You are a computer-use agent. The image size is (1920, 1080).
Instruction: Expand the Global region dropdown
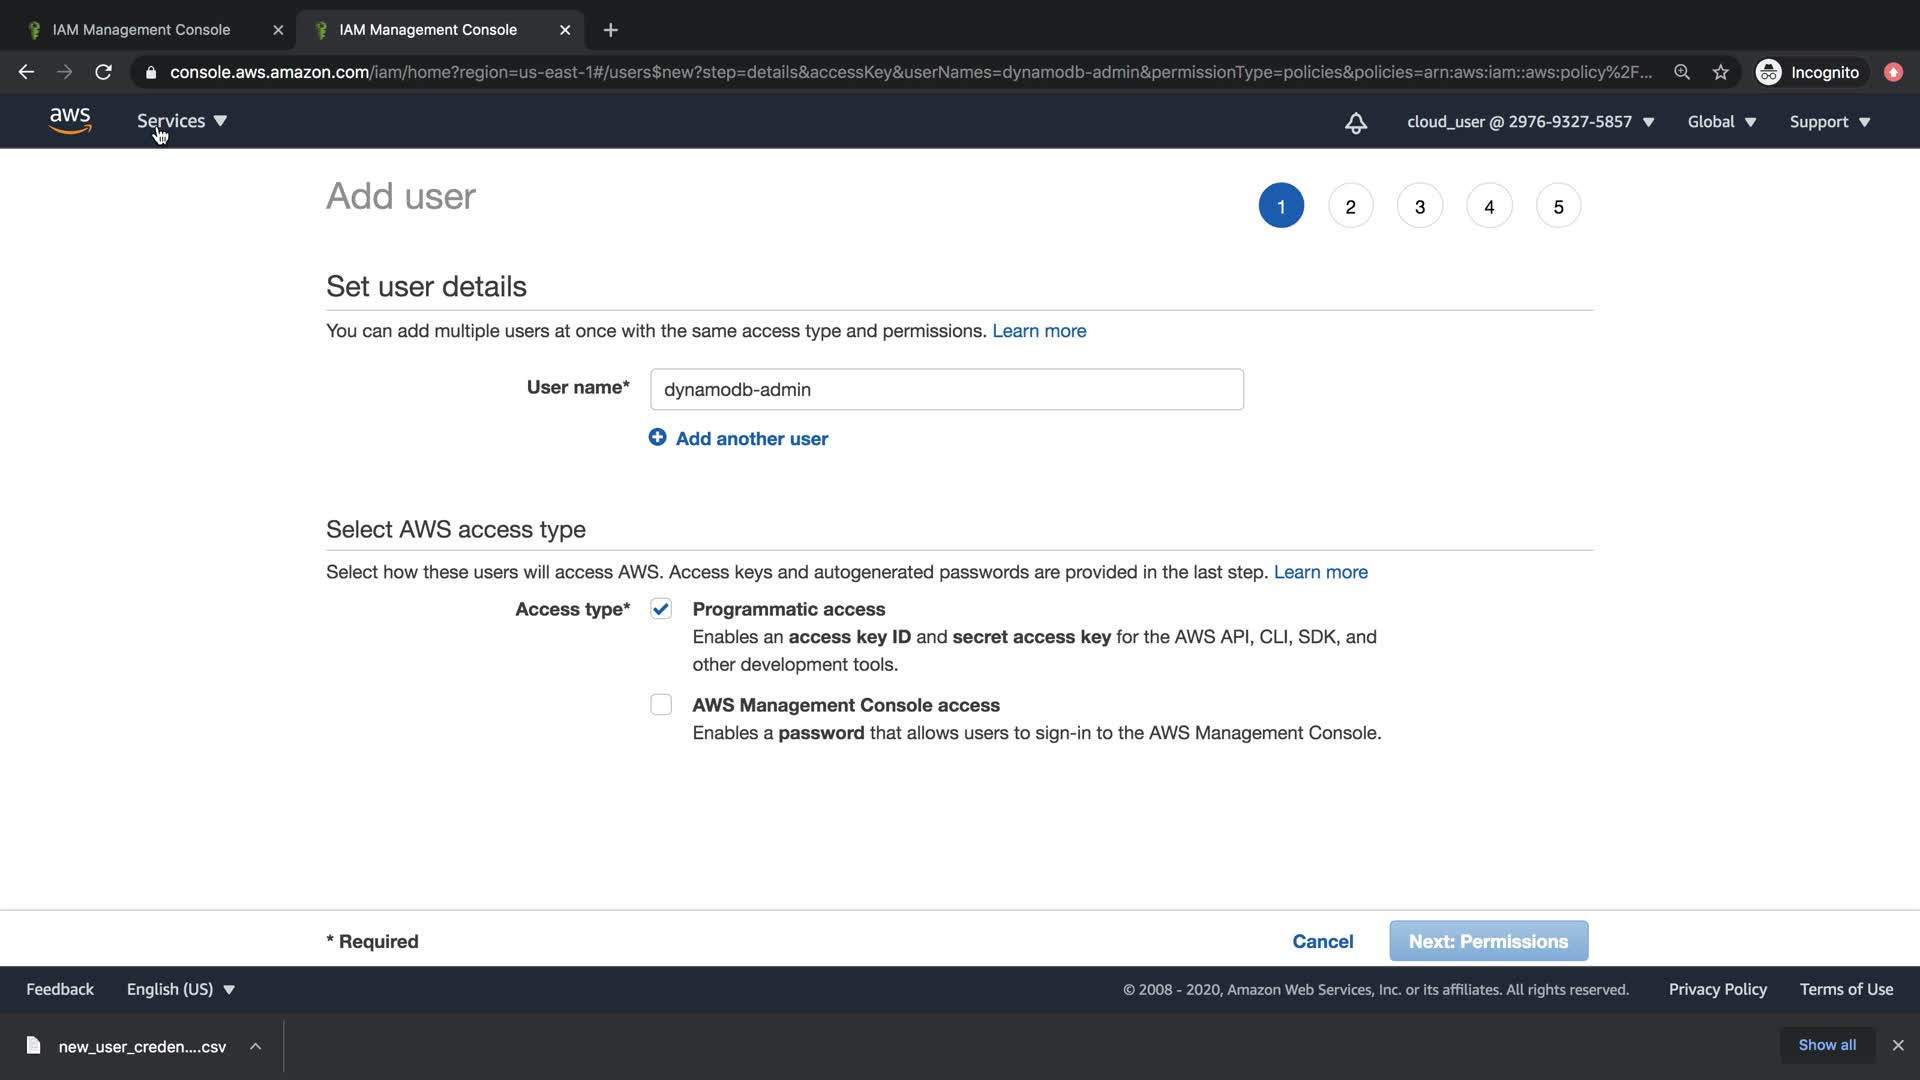1721,122
